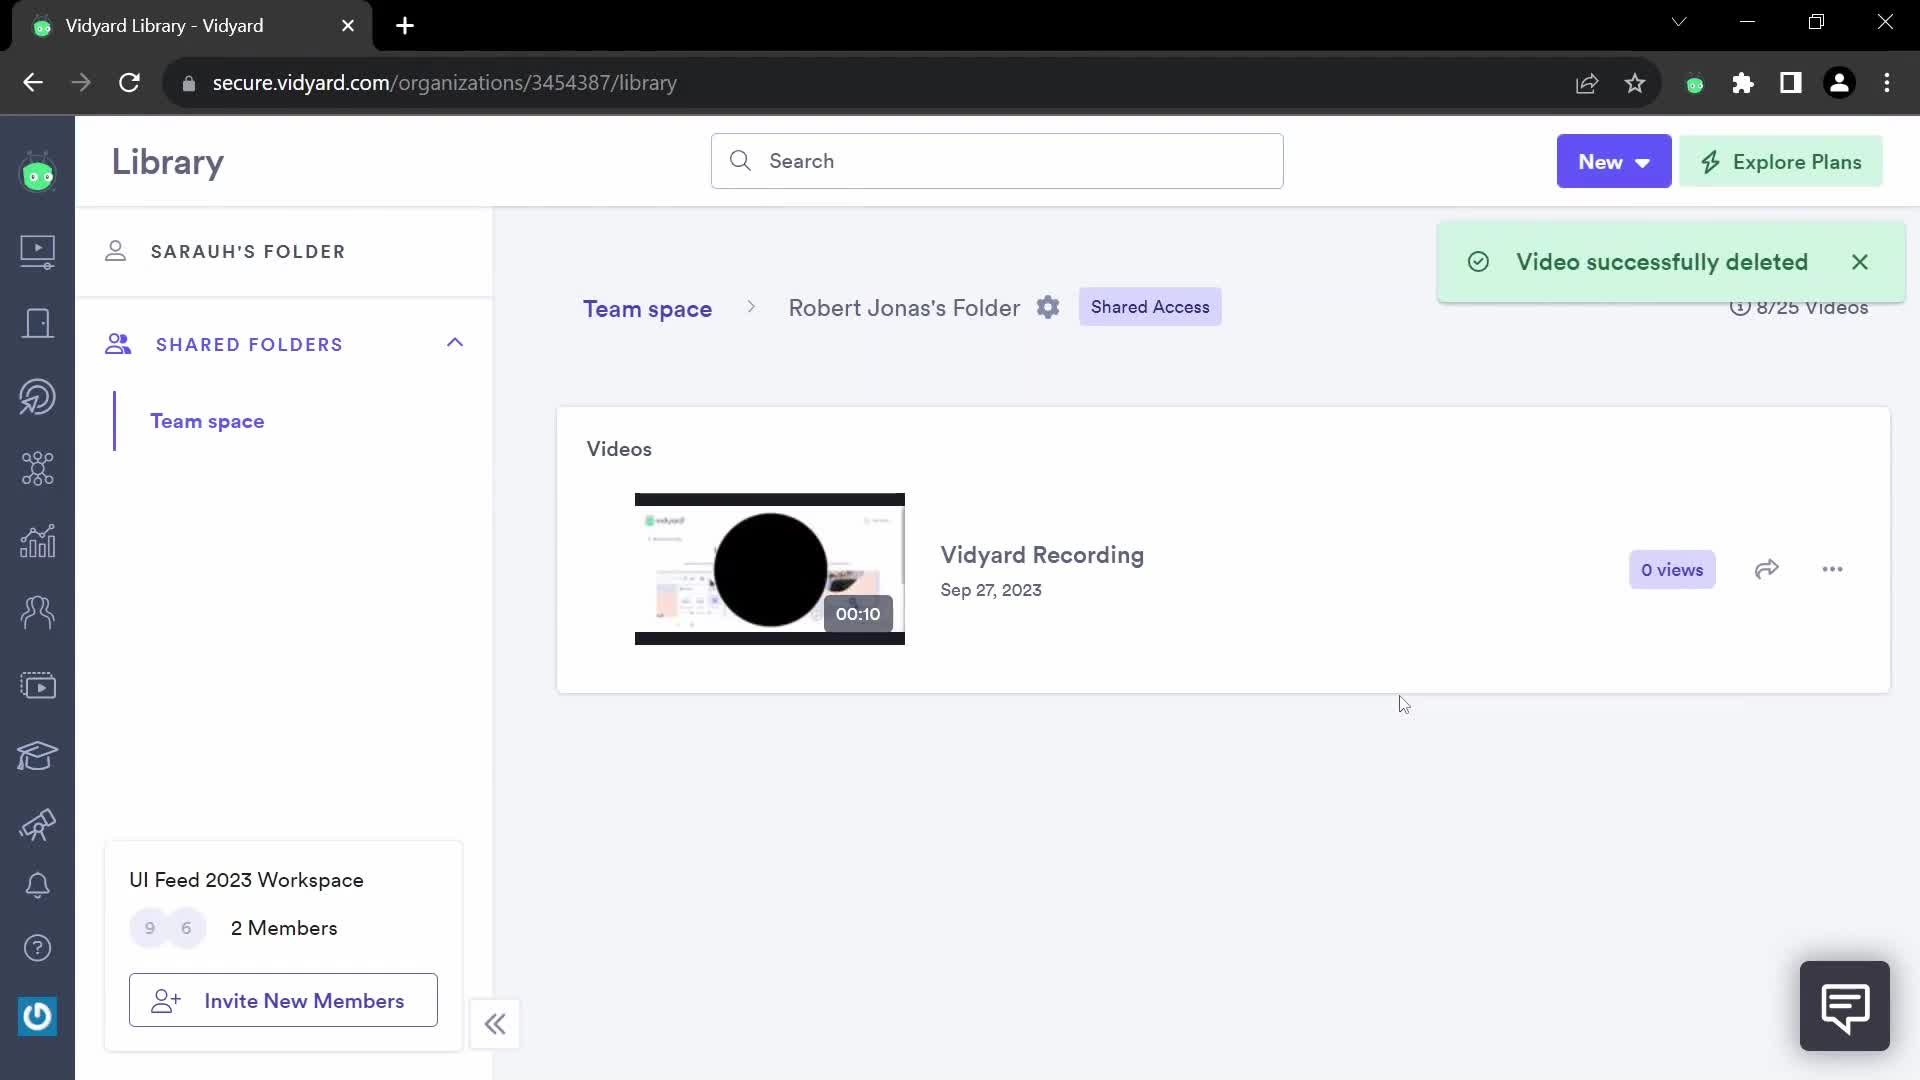Dismiss the video successfully deleted notification

1861,262
